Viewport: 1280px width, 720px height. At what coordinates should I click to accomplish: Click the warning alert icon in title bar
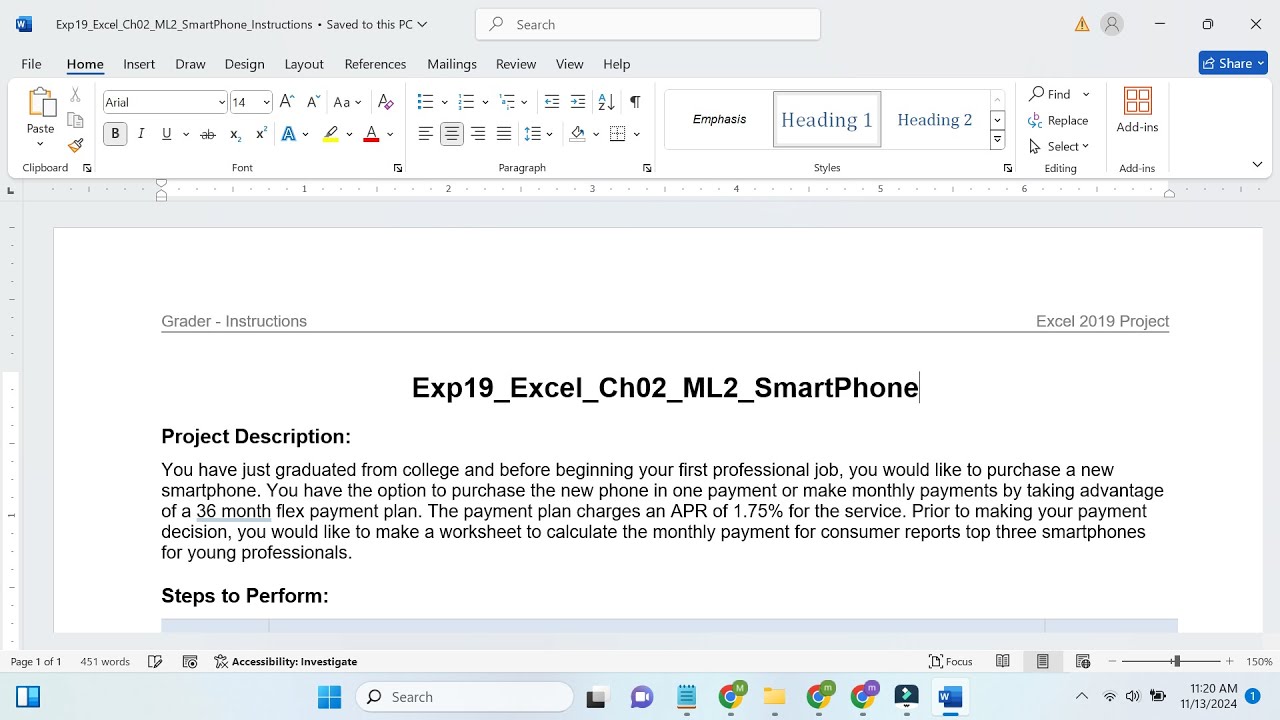[x=1082, y=24]
